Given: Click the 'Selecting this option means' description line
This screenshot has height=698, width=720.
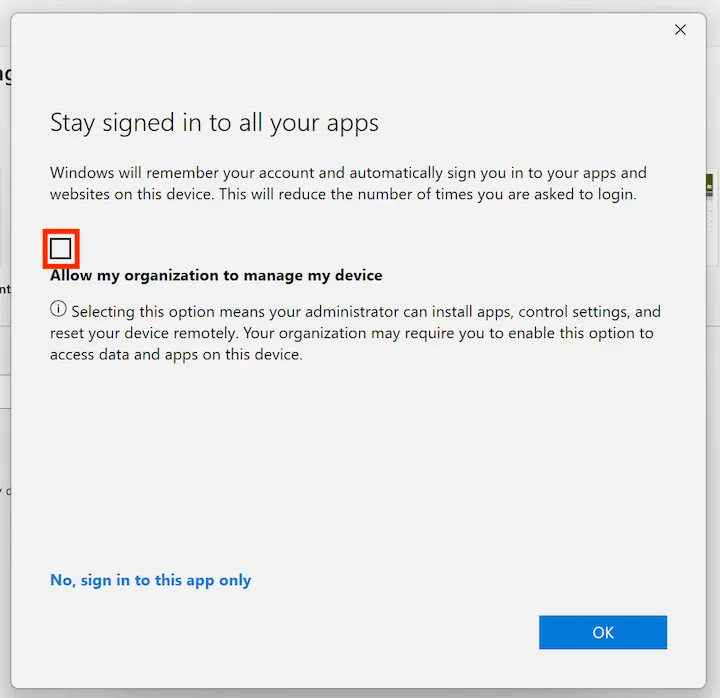Looking at the screenshot, I should [365, 311].
